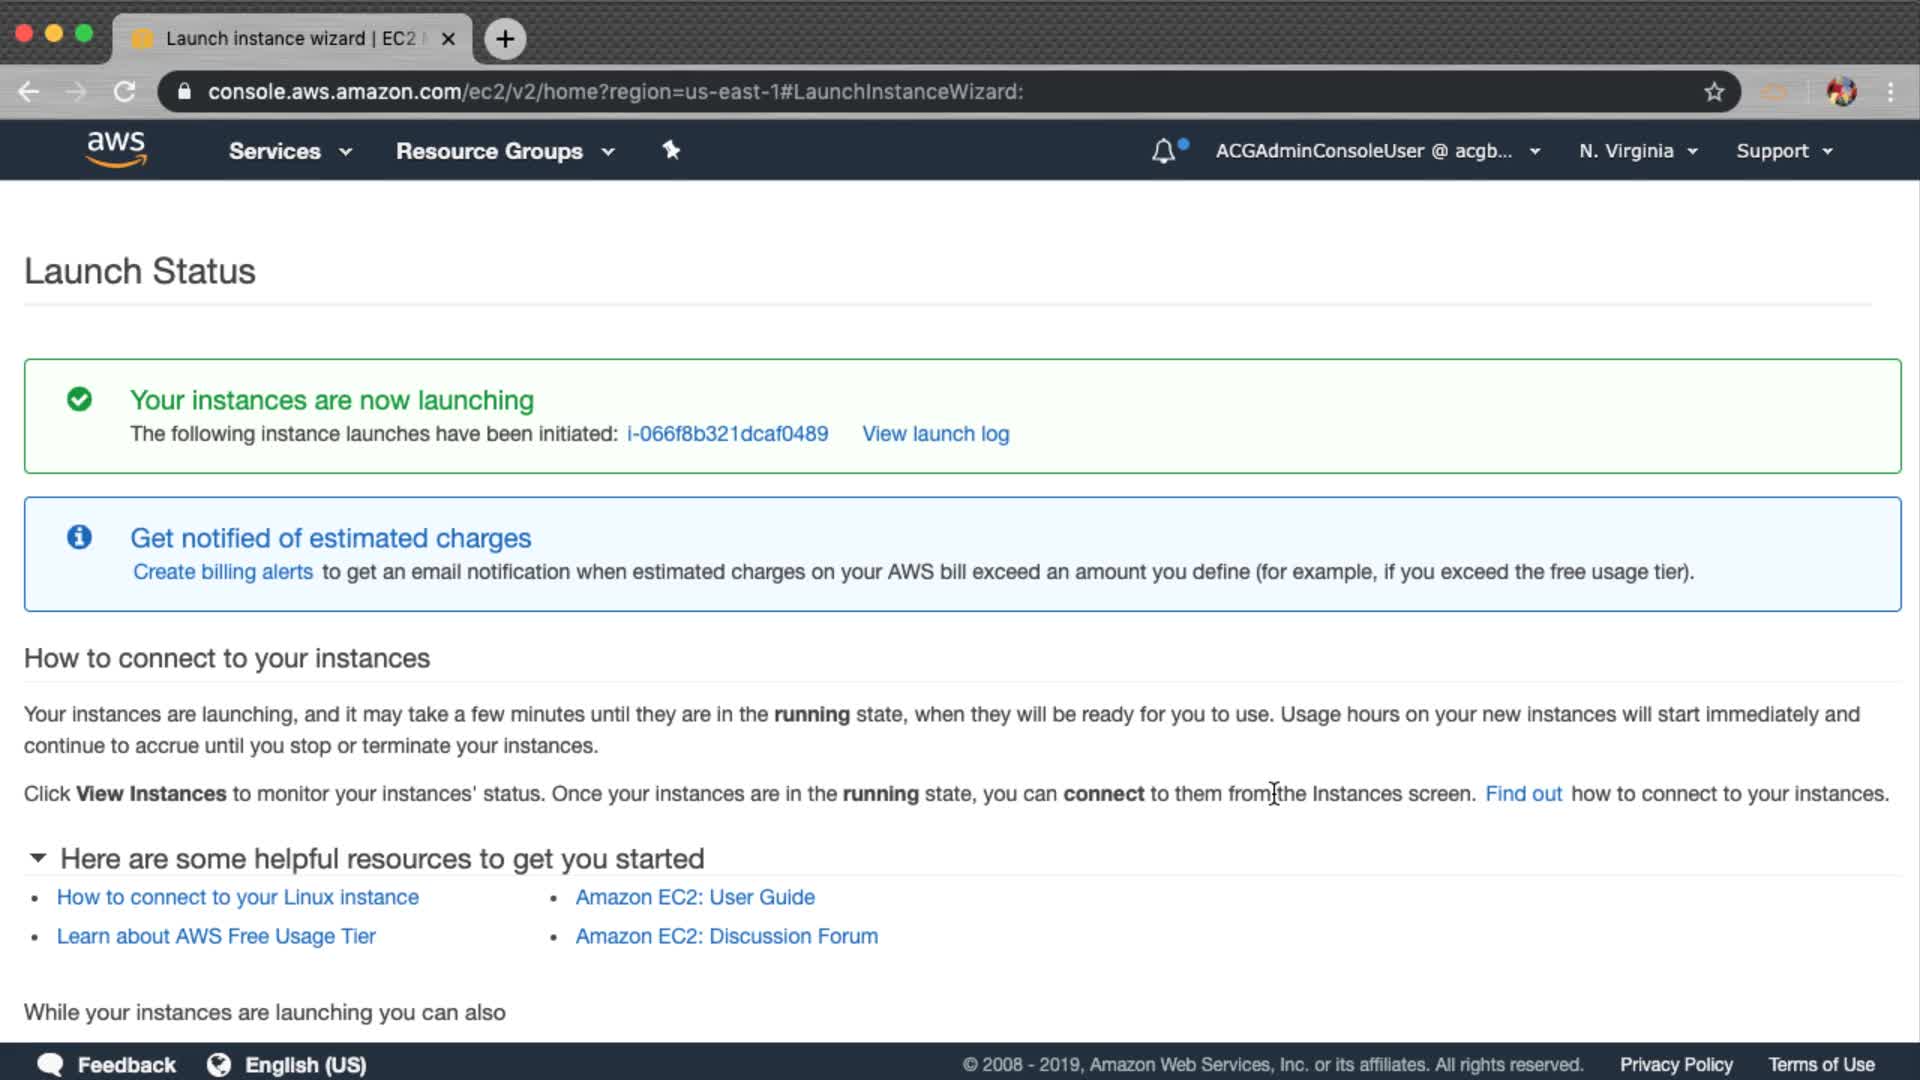Open a new browser tab
Viewport: 1920px width, 1080px height.
coord(505,39)
